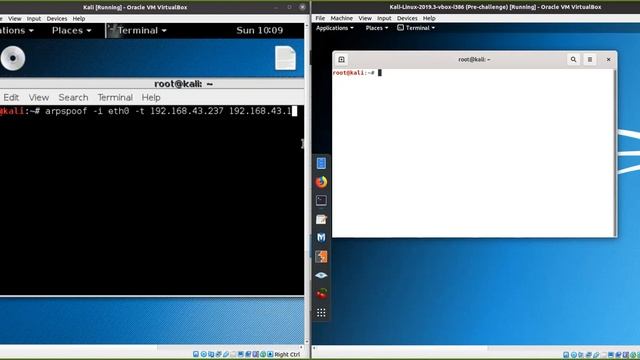The height and width of the screenshot is (360, 640).
Task: Launch Terminal from the Kali dock
Action: [321, 200]
